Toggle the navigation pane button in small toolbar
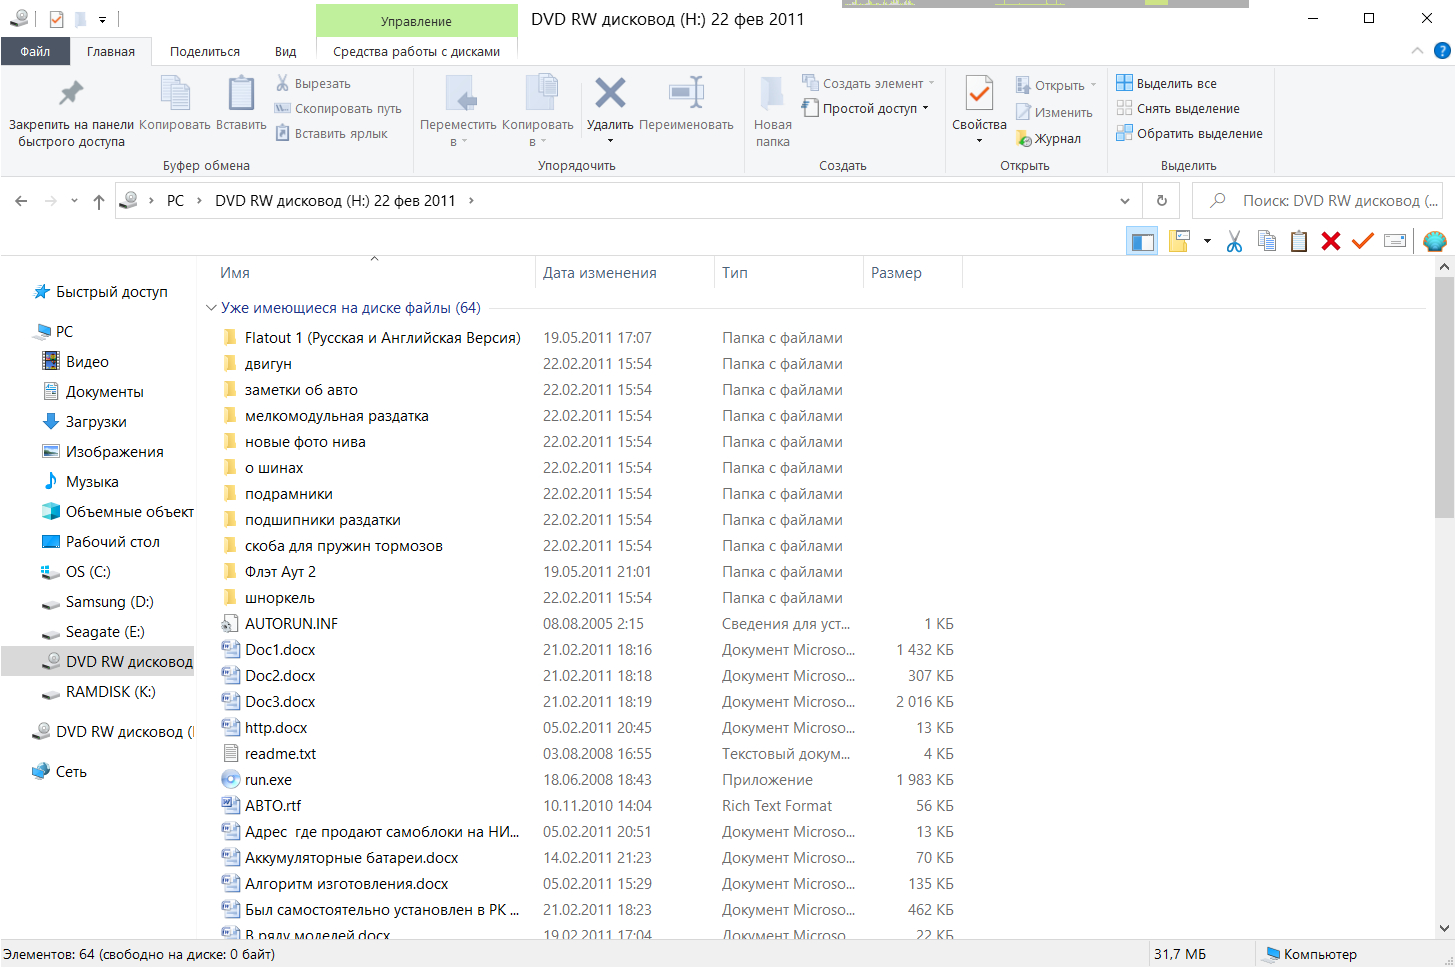The width and height of the screenshot is (1456, 968). point(1142,241)
